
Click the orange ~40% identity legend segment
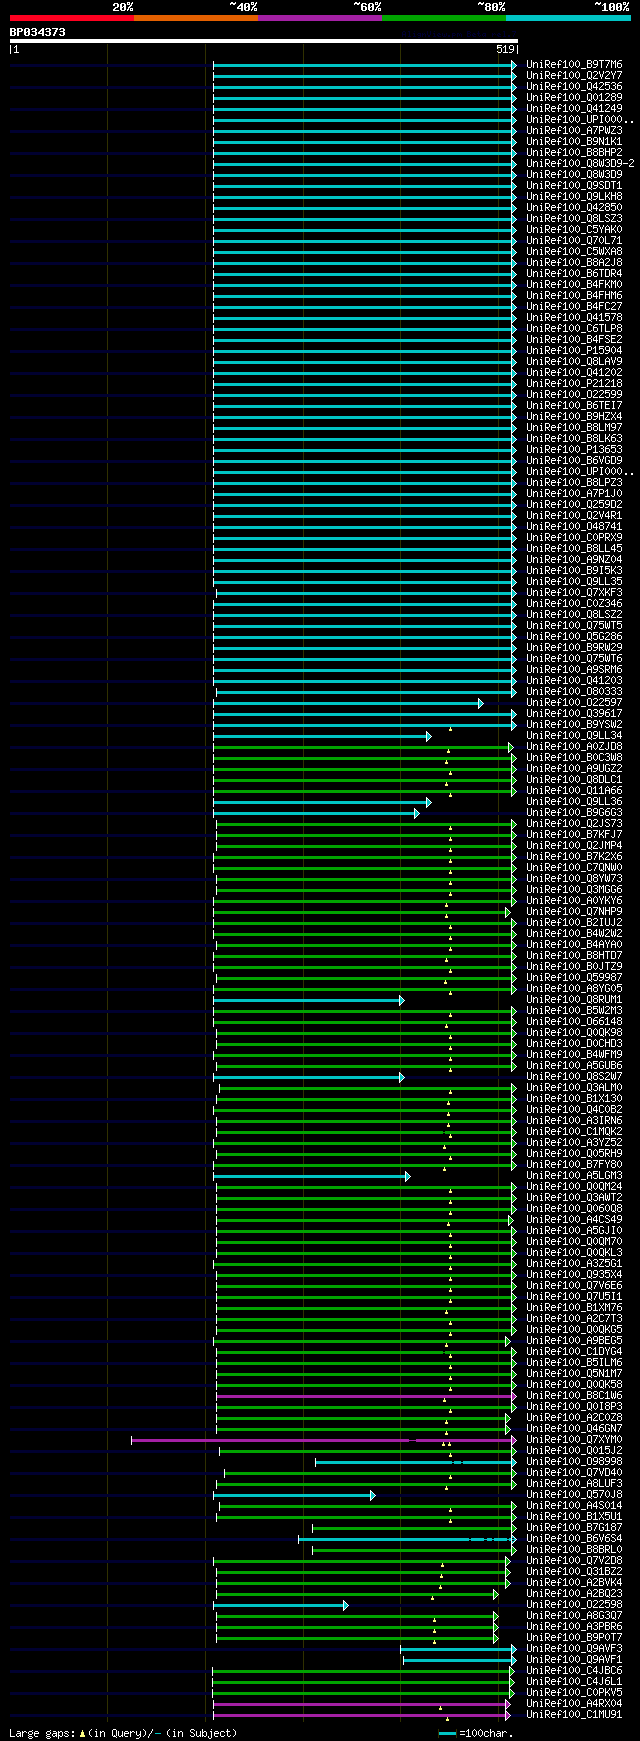point(196,18)
